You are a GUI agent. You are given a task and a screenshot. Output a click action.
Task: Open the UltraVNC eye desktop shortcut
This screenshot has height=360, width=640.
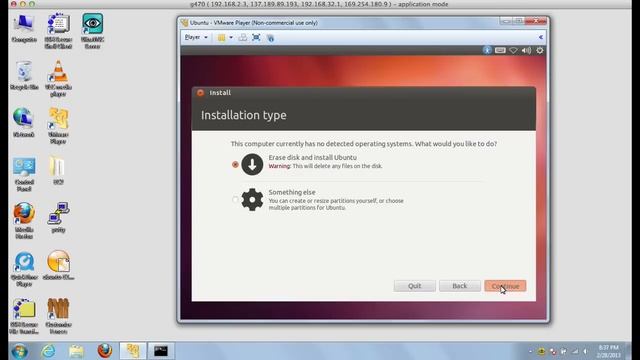click(93, 31)
